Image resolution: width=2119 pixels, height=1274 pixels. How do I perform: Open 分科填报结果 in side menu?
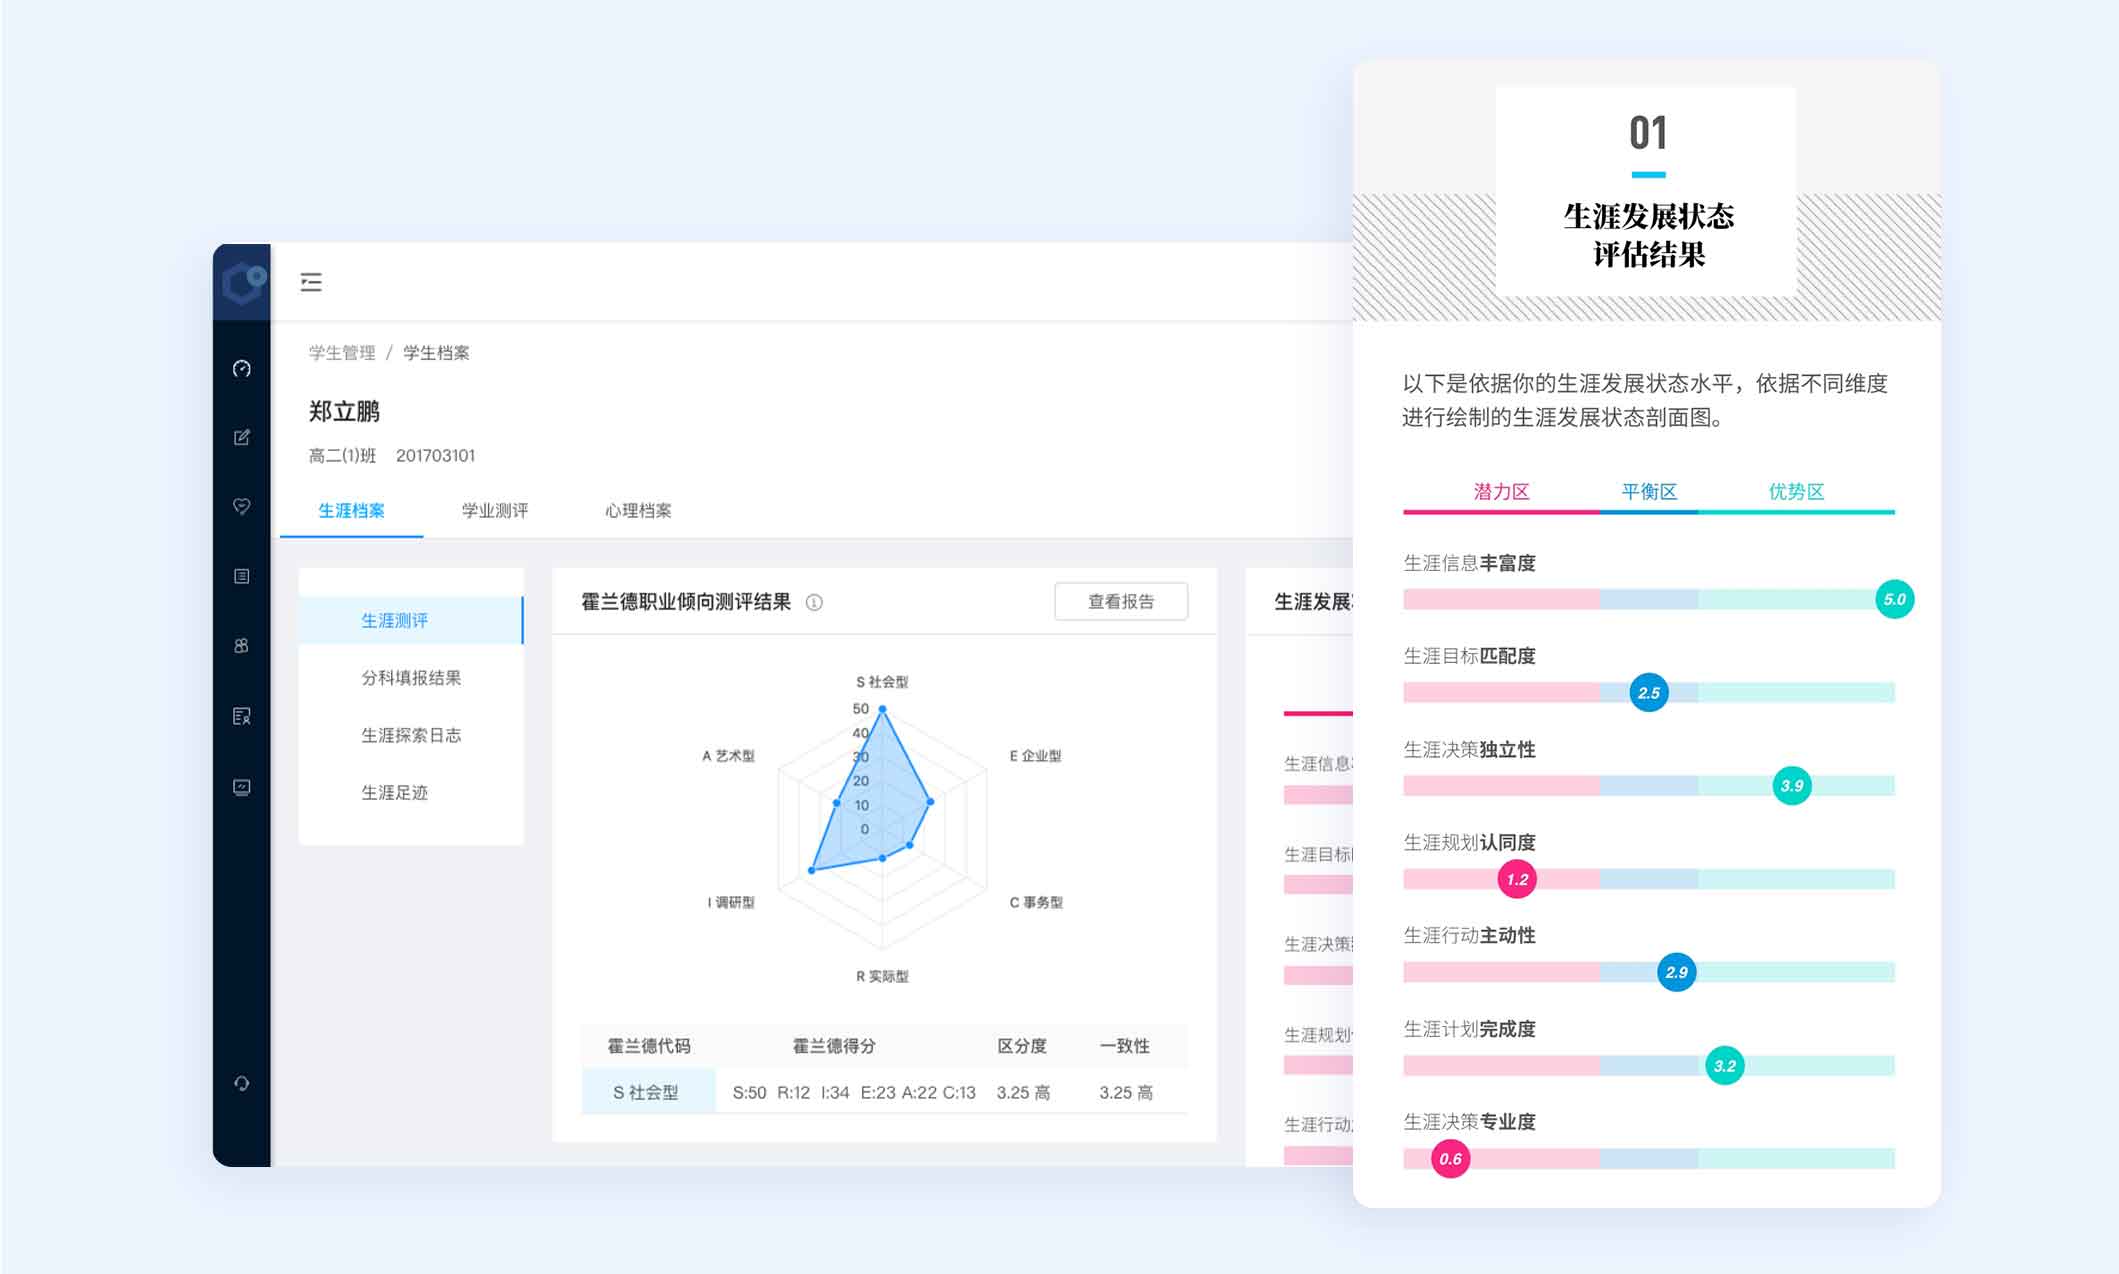point(411,678)
